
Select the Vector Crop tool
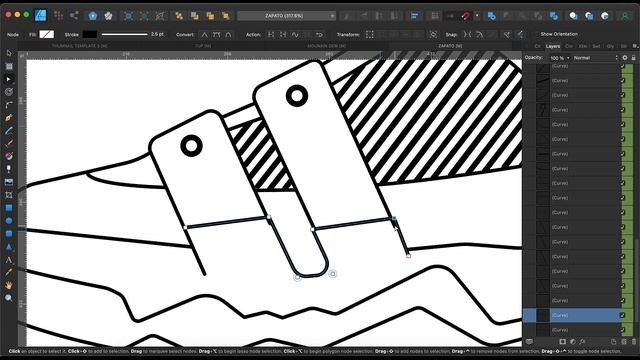pos(9,195)
